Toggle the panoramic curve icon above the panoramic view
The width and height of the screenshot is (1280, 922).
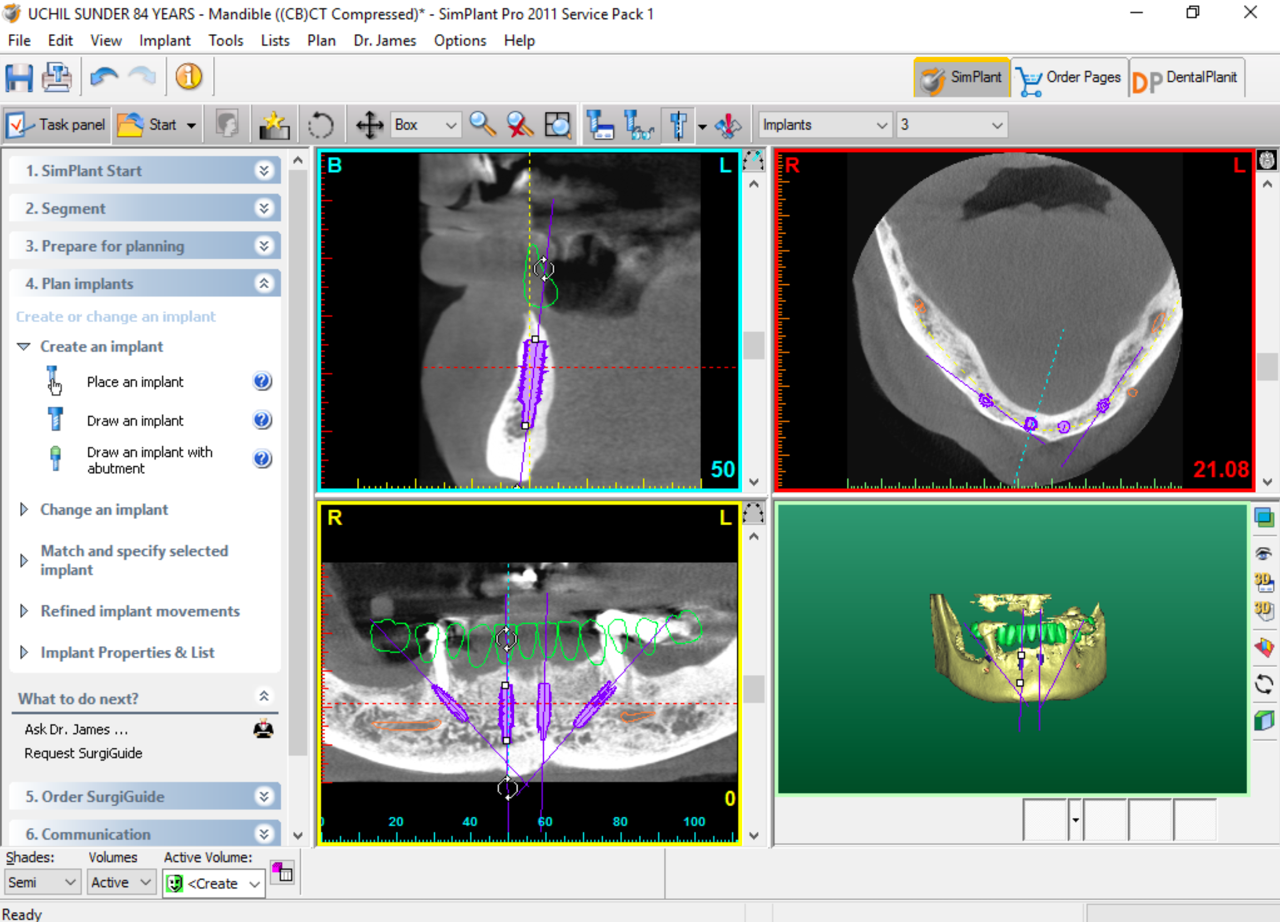tap(753, 513)
